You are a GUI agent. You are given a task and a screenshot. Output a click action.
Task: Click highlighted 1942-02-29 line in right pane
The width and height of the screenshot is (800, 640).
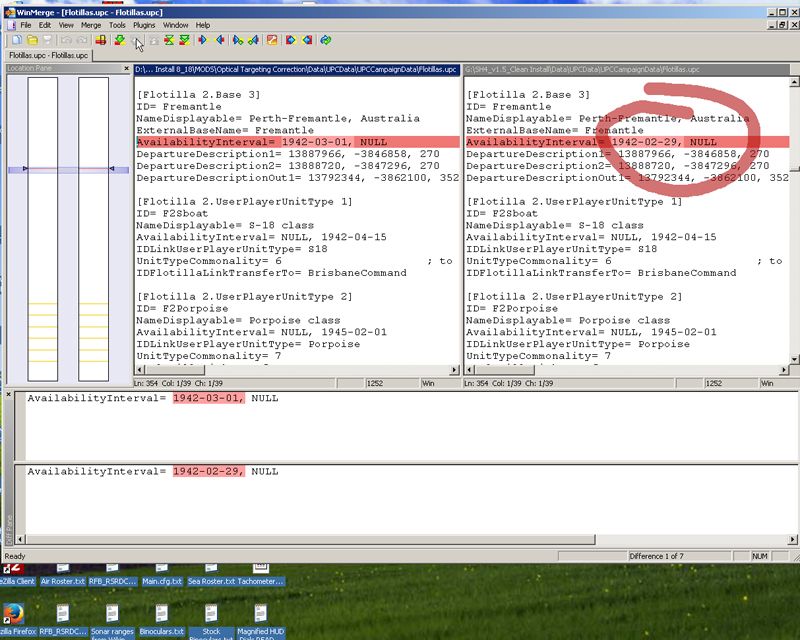click(x=627, y=142)
